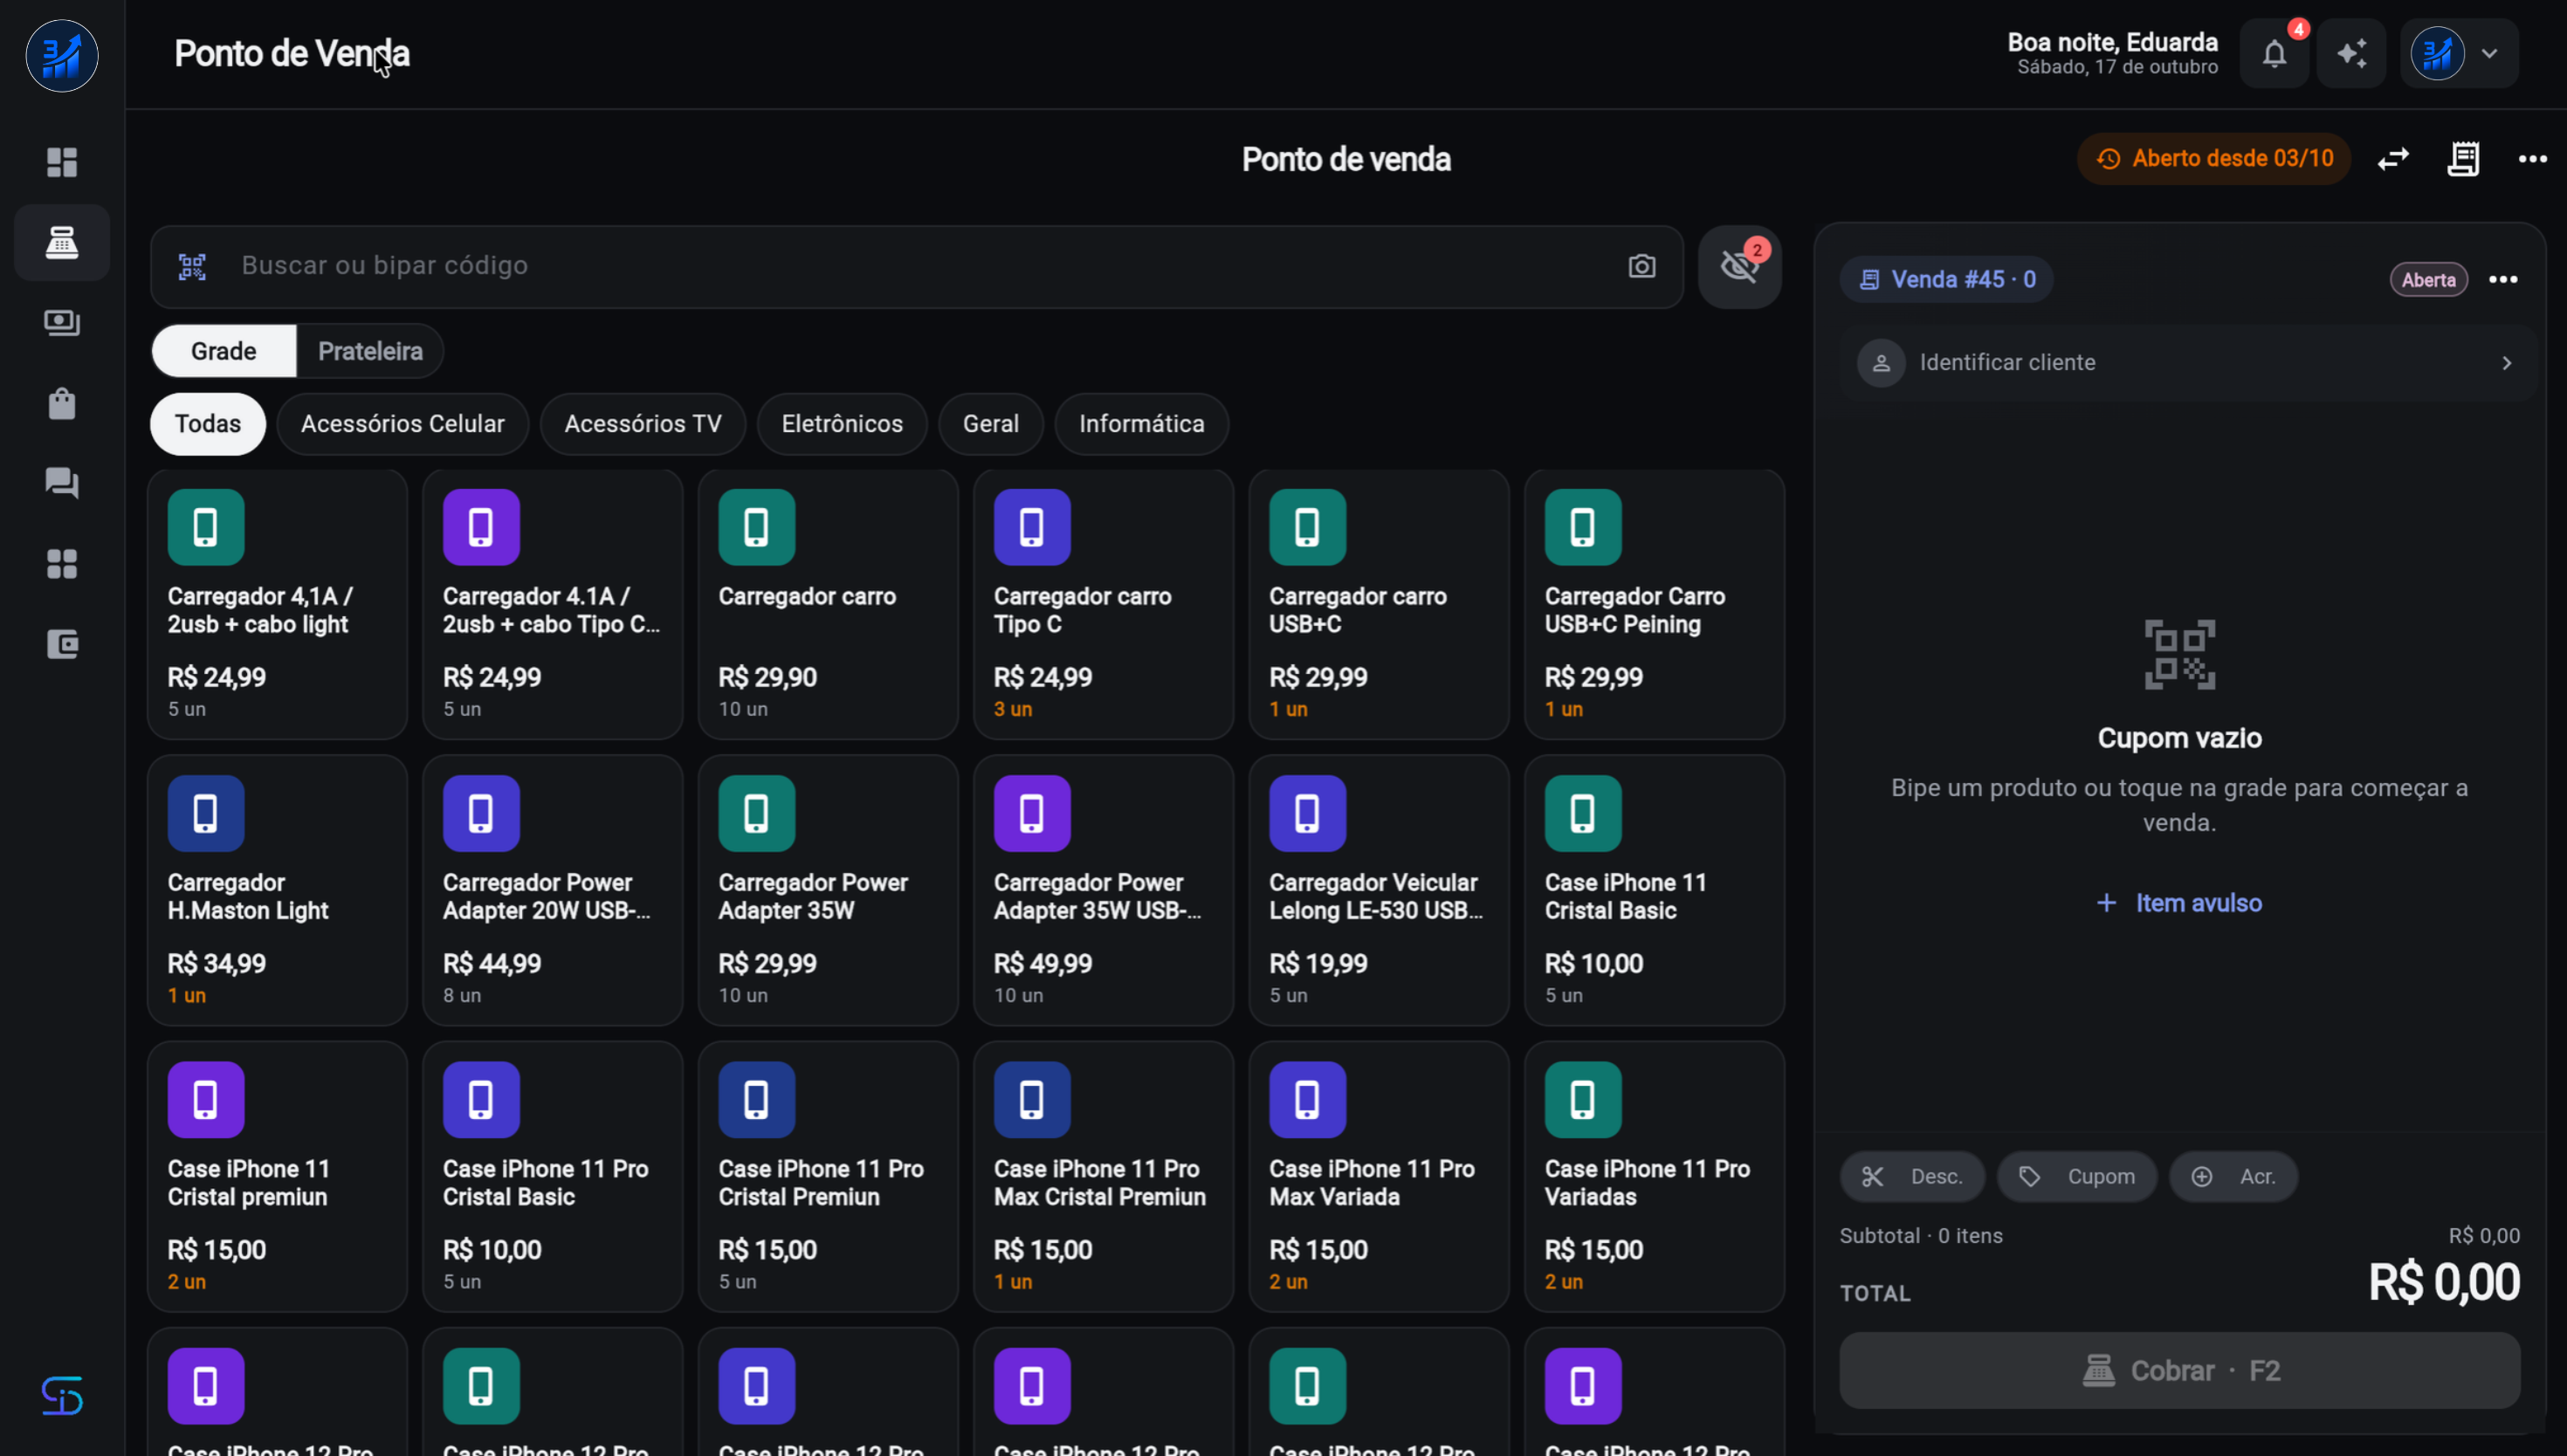Click the Desc. discount button
The height and width of the screenshot is (1456, 2567).
pyautogui.click(x=1912, y=1177)
